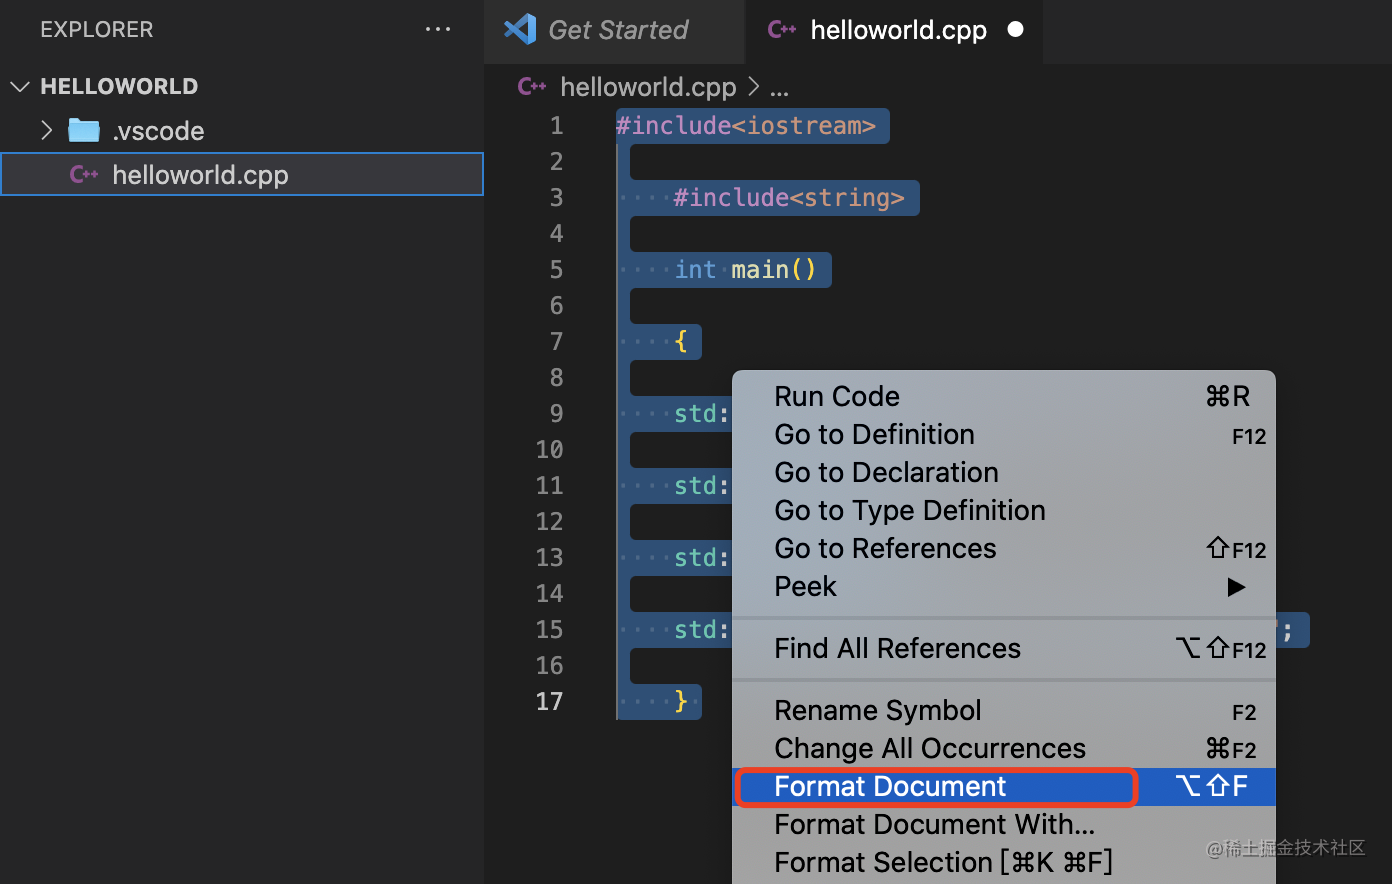1392x884 pixels.
Task: Click the C++ icon on the helloworld.cpp editor tab
Action: pyautogui.click(x=782, y=30)
